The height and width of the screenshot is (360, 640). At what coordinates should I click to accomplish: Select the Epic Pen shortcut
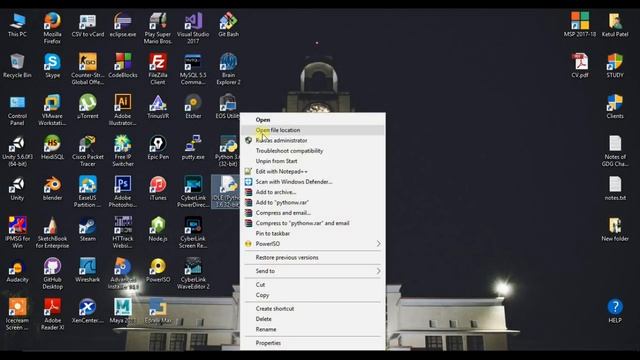click(158, 148)
